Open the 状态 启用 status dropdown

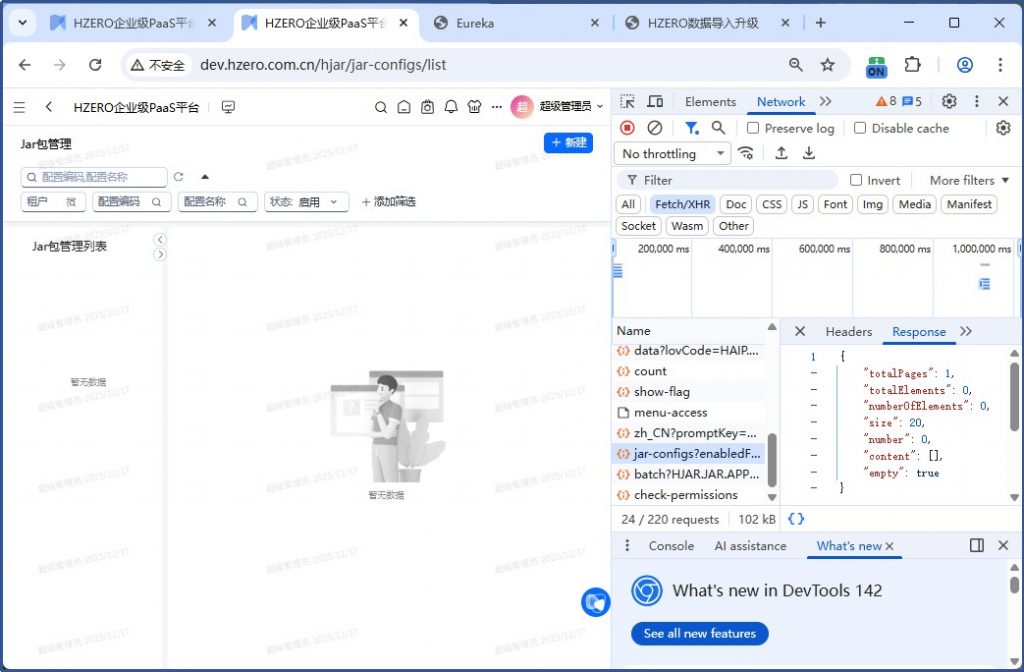click(x=306, y=202)
